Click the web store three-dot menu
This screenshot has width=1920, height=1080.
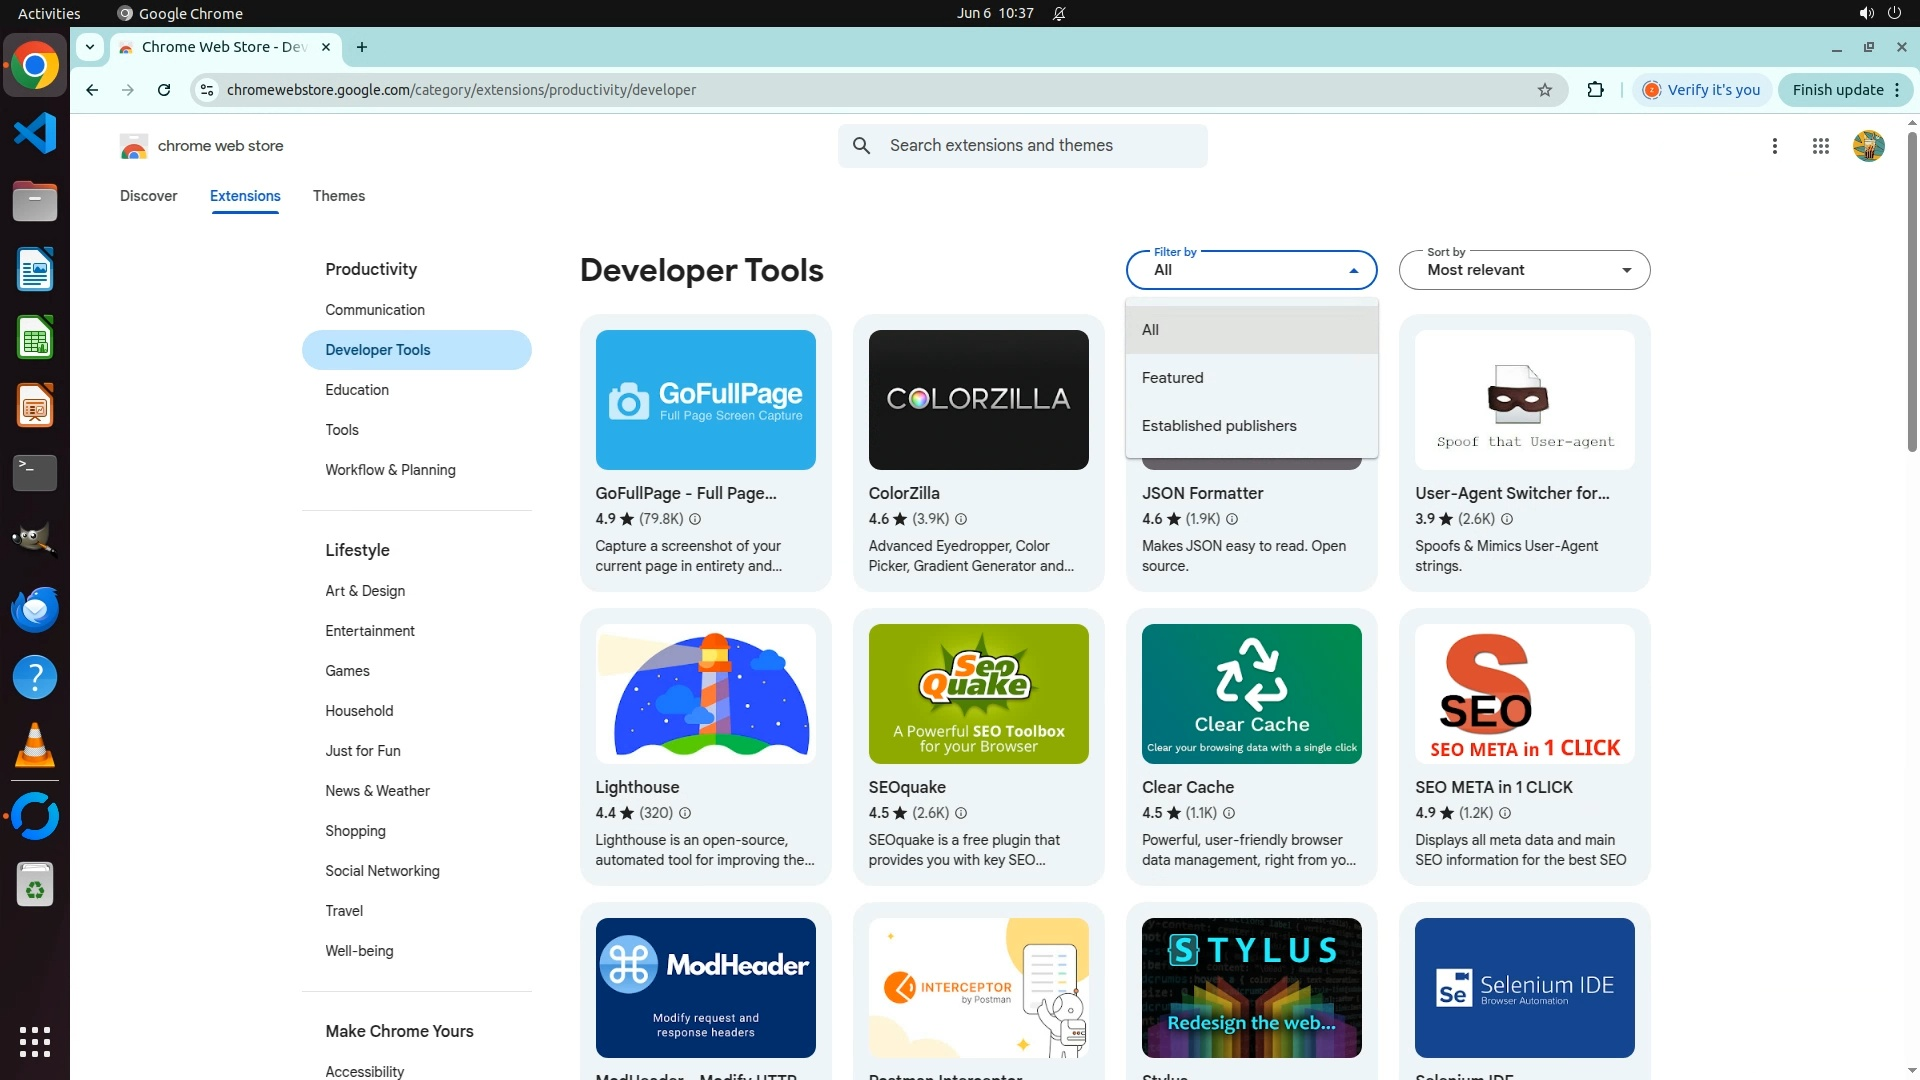(x=1774, y=146)
